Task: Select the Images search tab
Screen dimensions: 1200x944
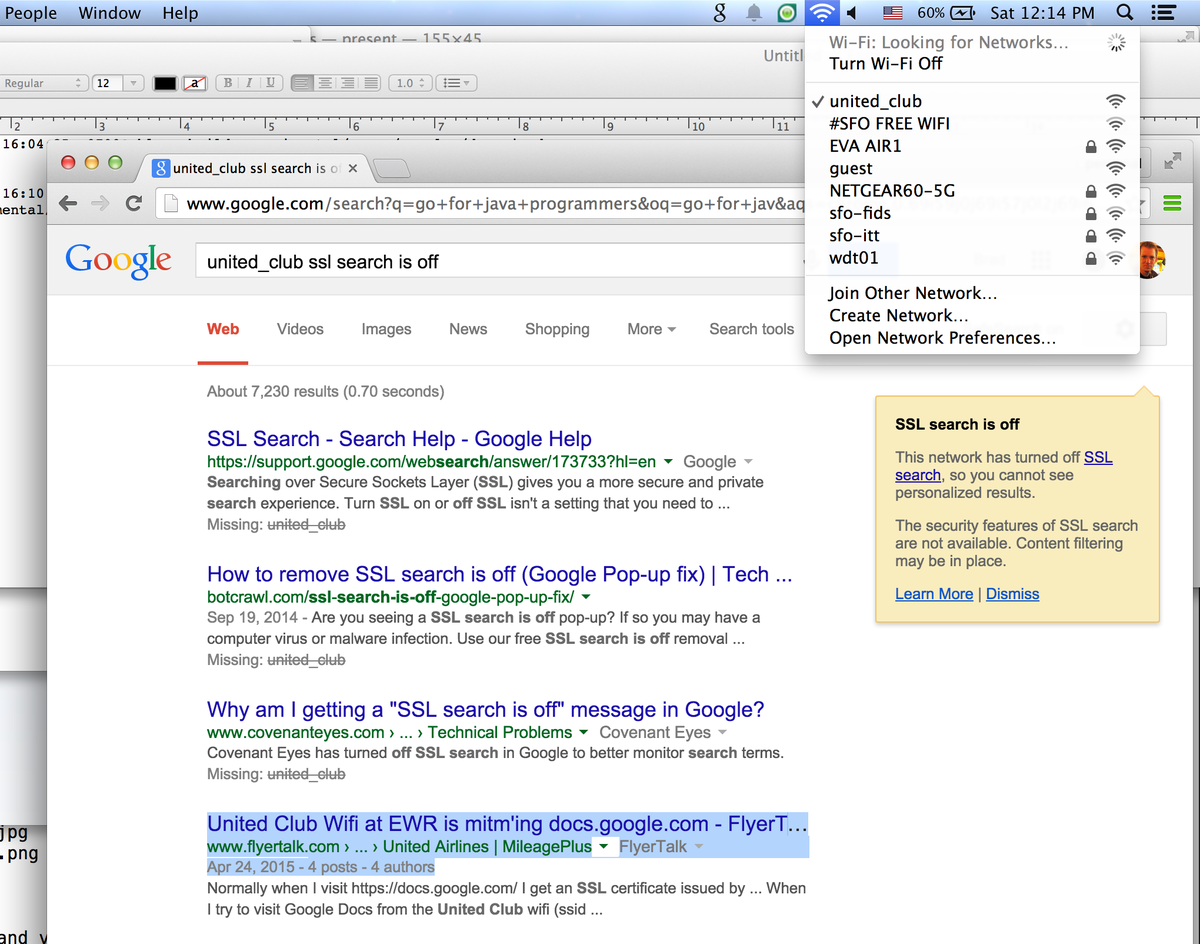Action: tap(386, 329)
